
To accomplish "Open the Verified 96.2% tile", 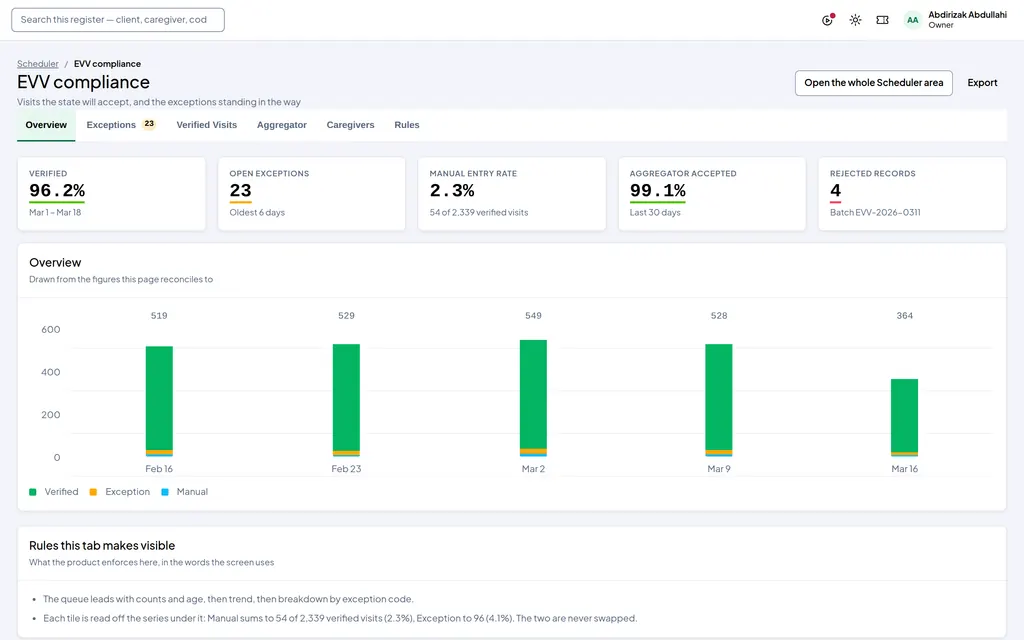I will click(x=111, y=193).
